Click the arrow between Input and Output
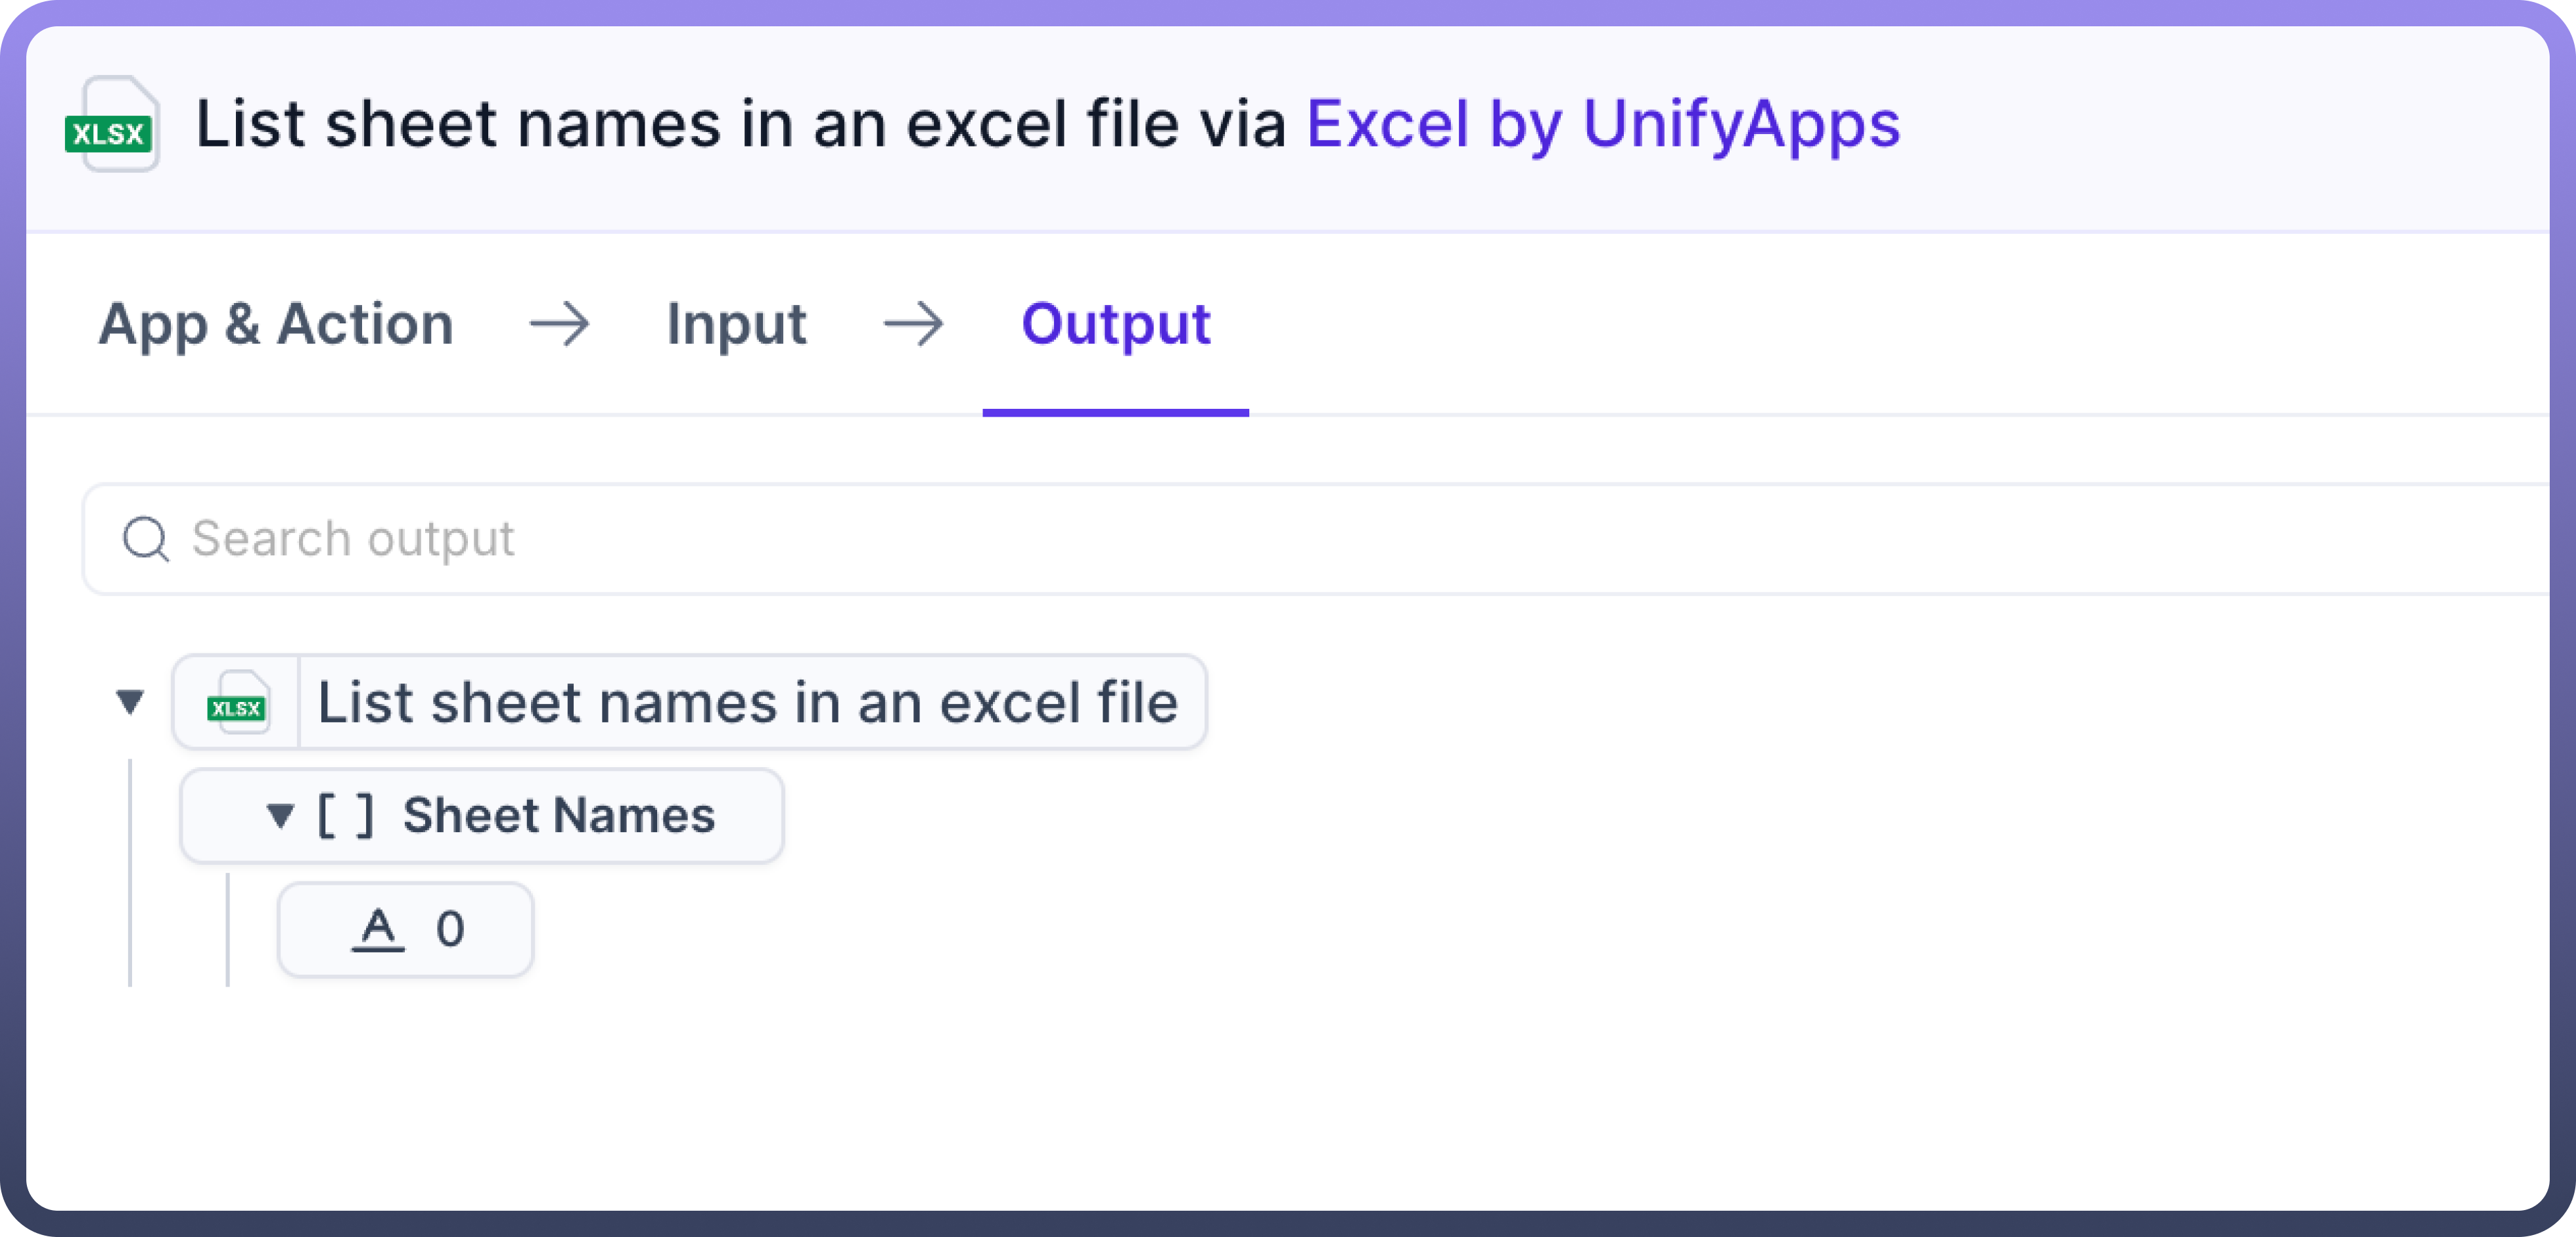This screenshot has height=1237, width=2576. (x=913, y=324)
